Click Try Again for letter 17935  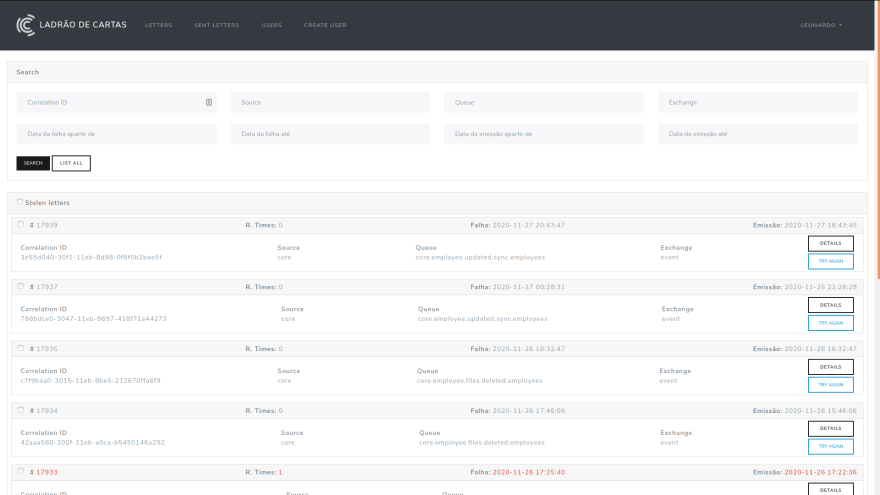point(831,385)
